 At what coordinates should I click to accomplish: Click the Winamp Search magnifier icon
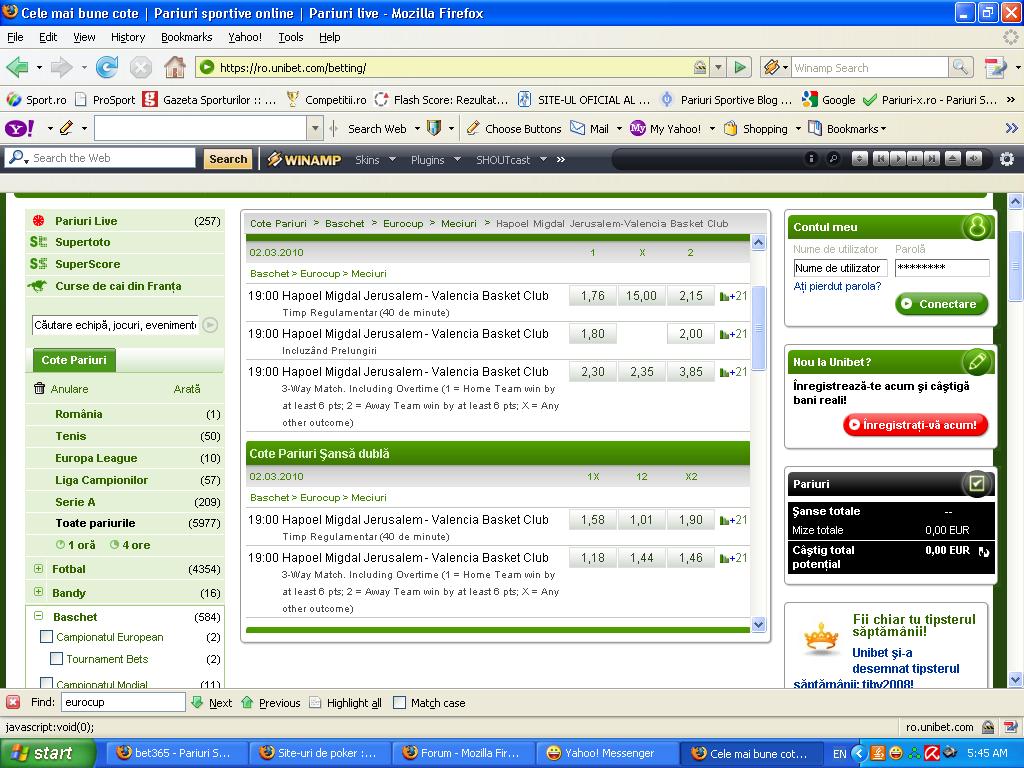point(960,67)
